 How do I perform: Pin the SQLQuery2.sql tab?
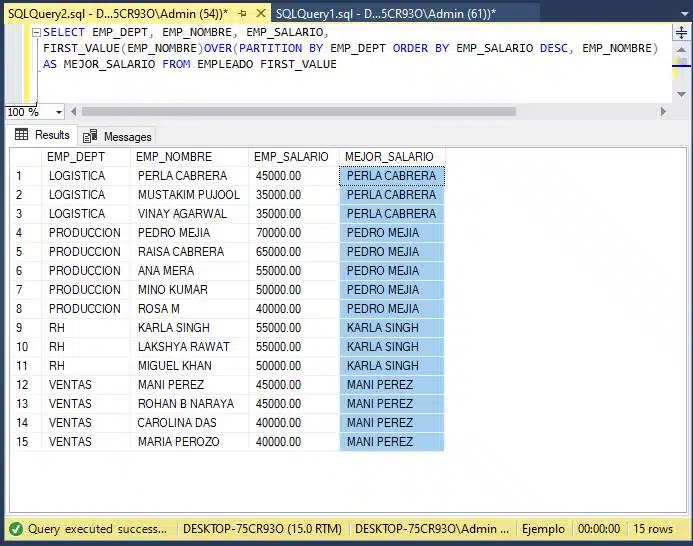point(242,14)
